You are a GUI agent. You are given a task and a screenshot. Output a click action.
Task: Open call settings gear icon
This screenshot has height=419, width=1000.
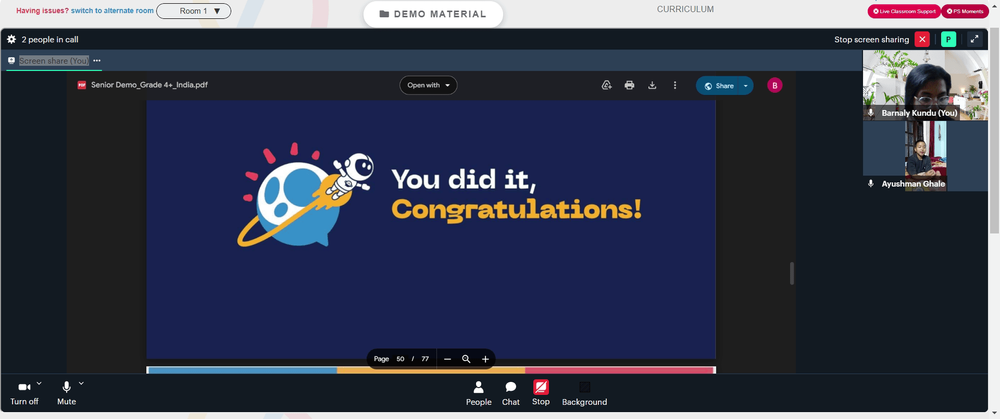11,40
